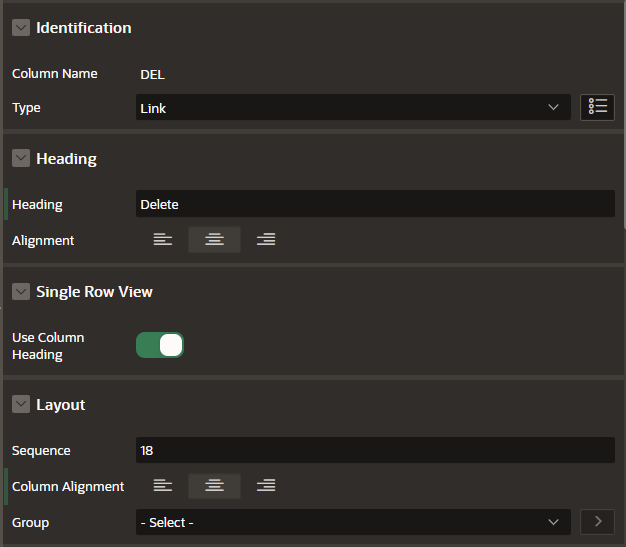Viewport: 626px width, 547px height.
Task: Collapse the Single Row View section
Action: [x=21, y=291]
